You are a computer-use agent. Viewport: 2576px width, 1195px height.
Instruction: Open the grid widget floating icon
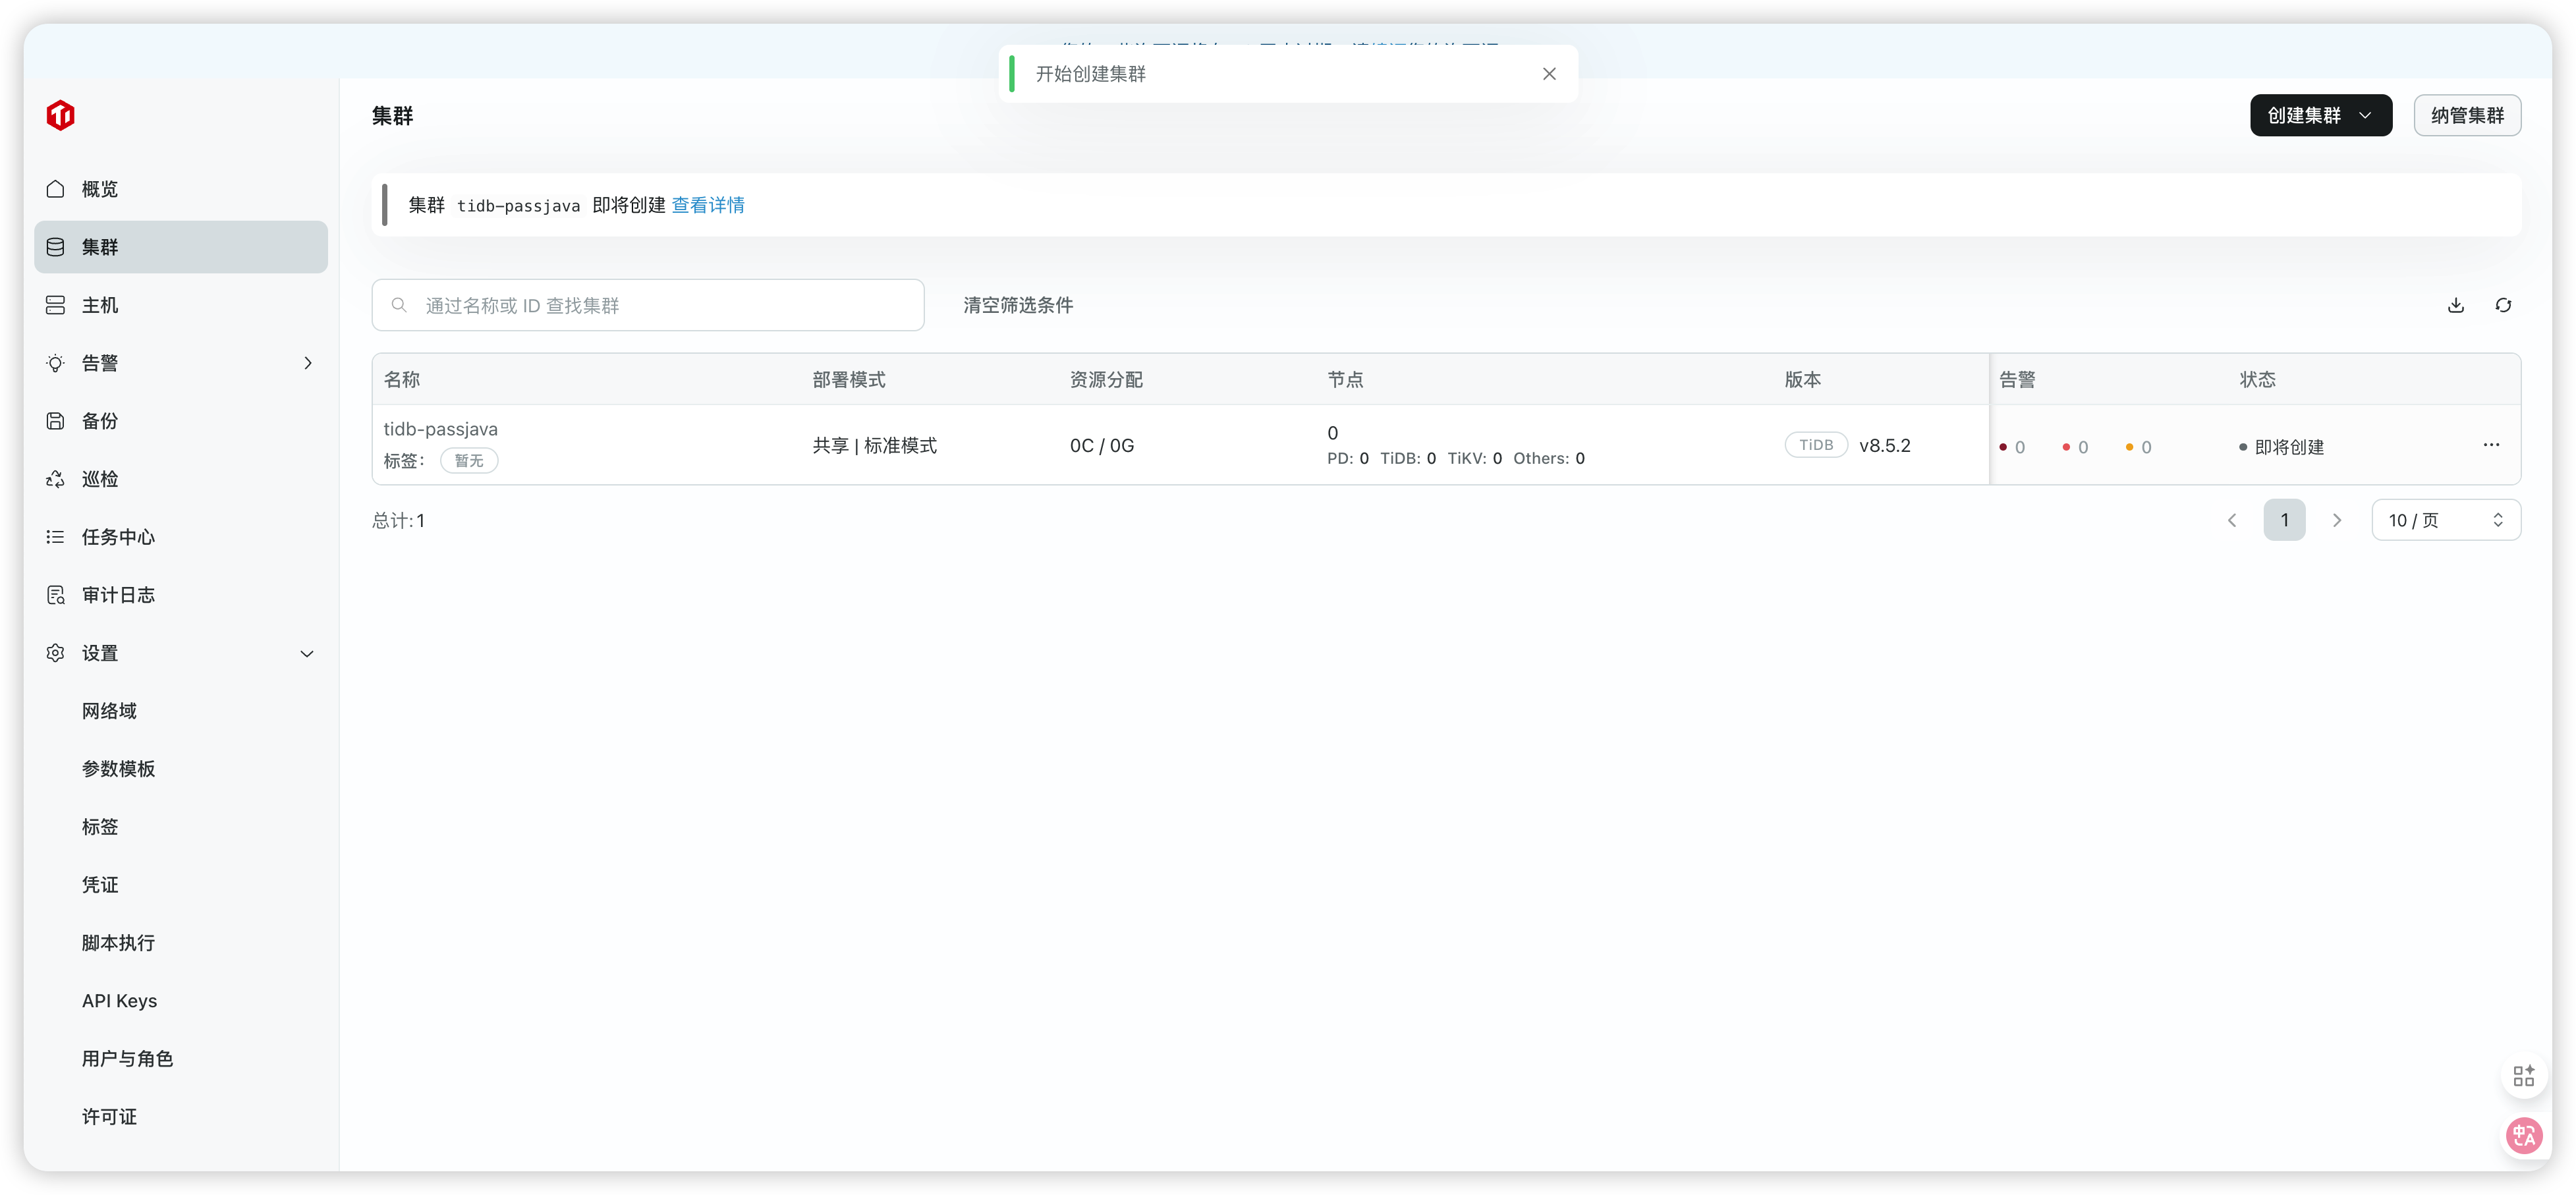(x=2523, y=1076)
